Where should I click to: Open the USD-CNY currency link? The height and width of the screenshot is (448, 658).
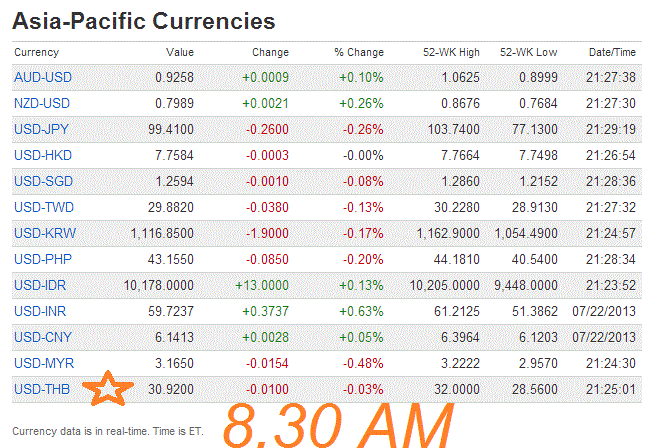pos(43,336)
